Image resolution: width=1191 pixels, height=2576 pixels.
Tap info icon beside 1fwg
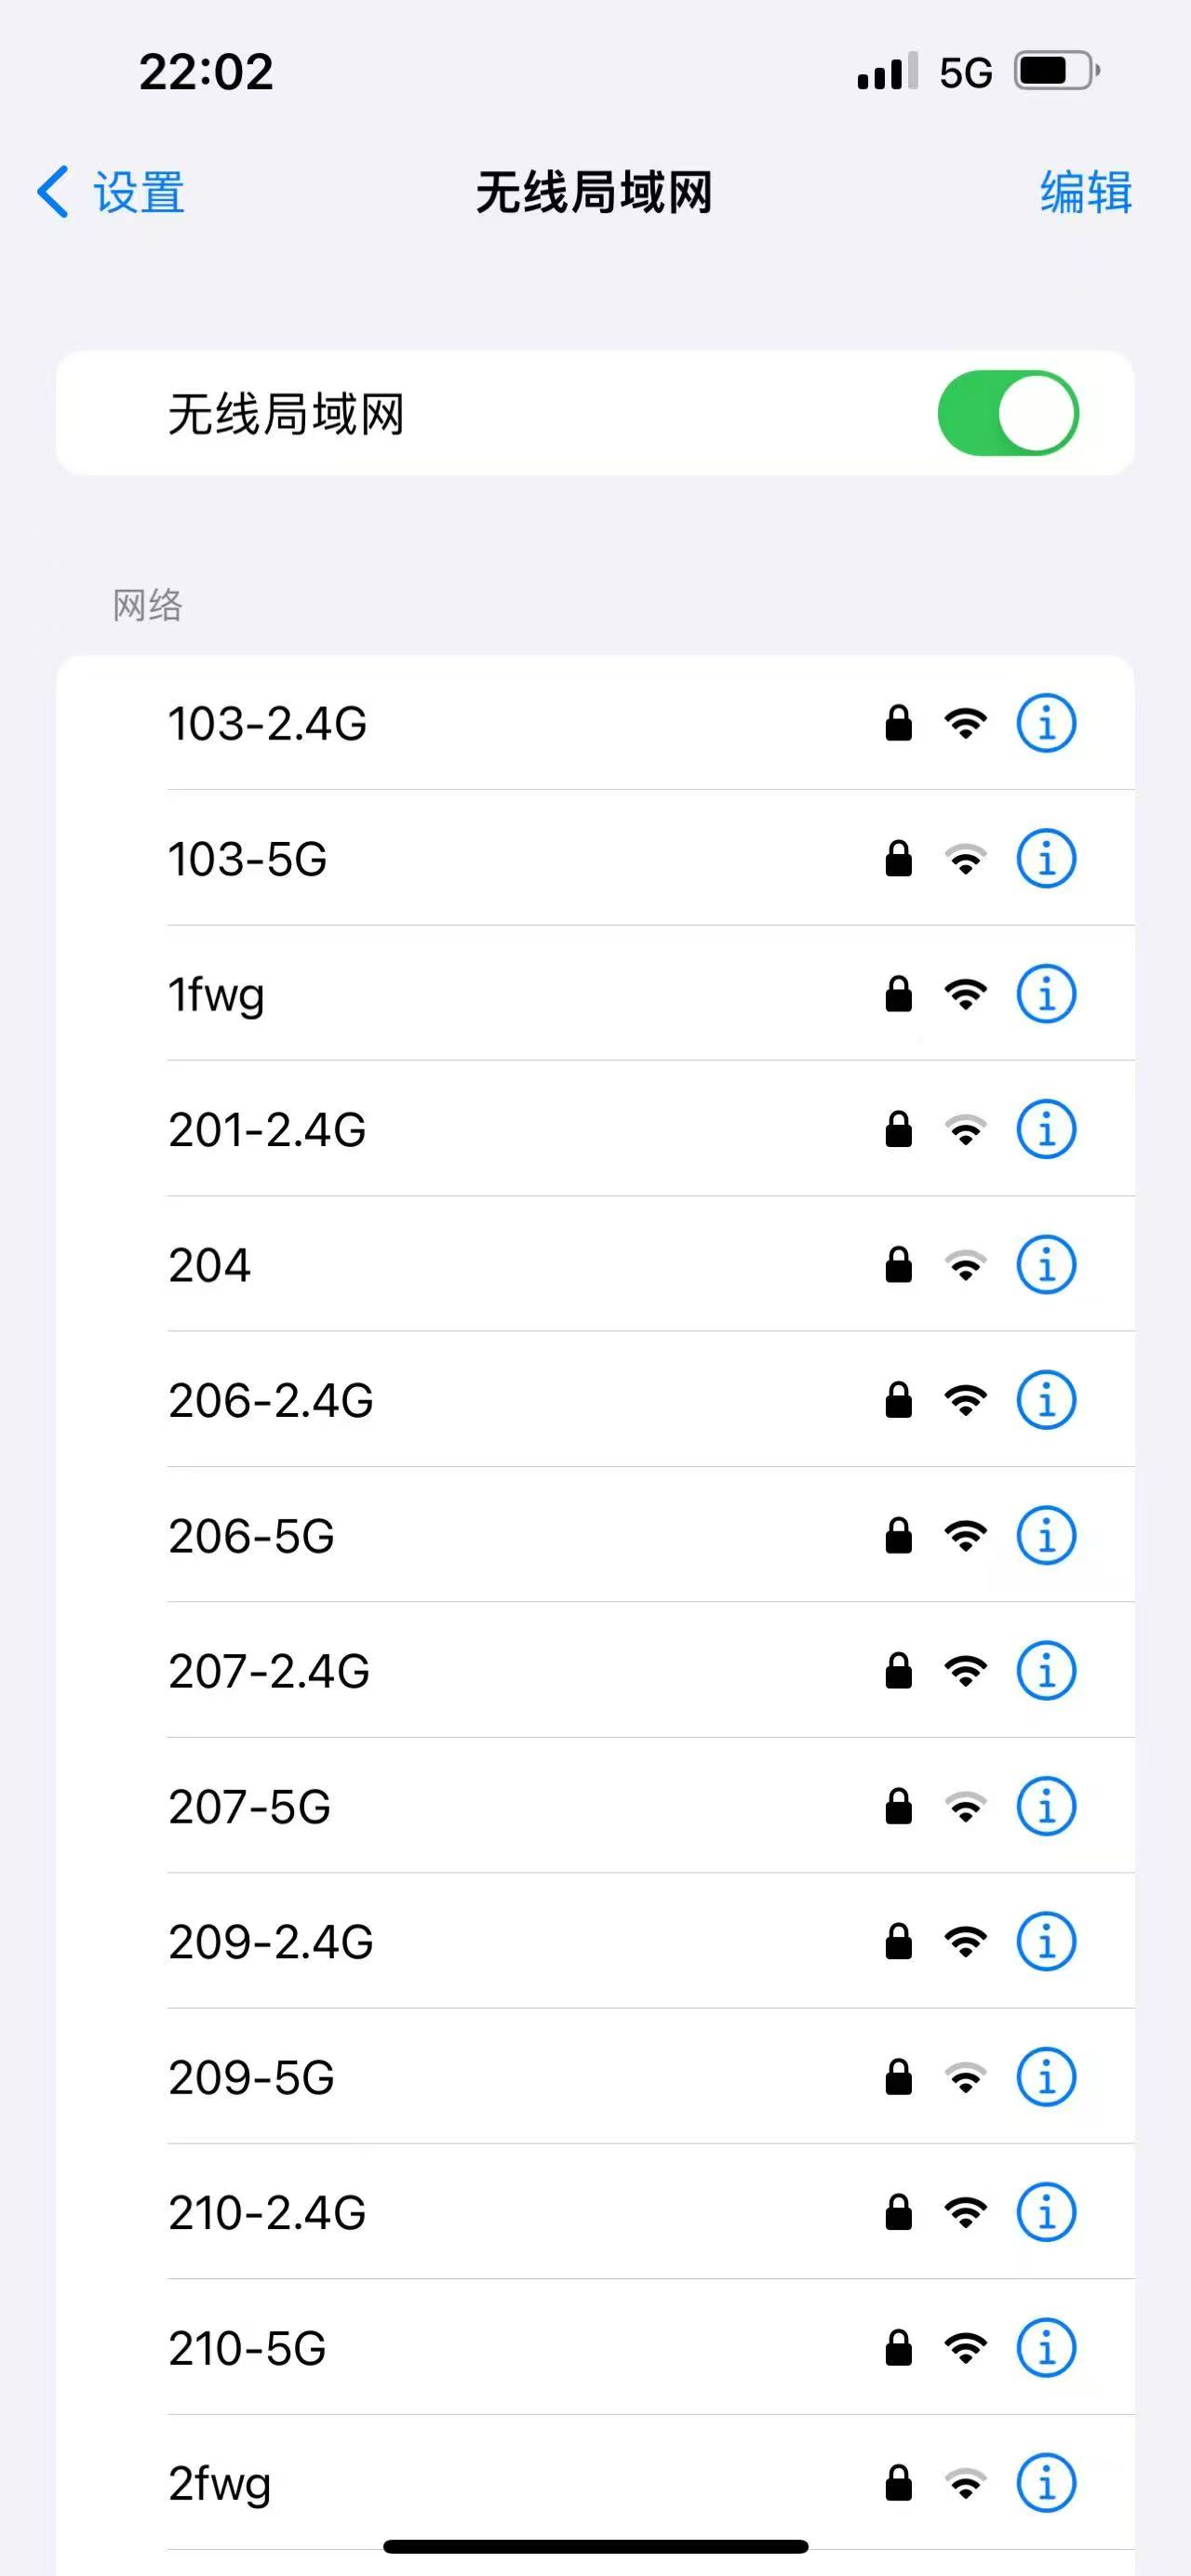(1046, 994)
